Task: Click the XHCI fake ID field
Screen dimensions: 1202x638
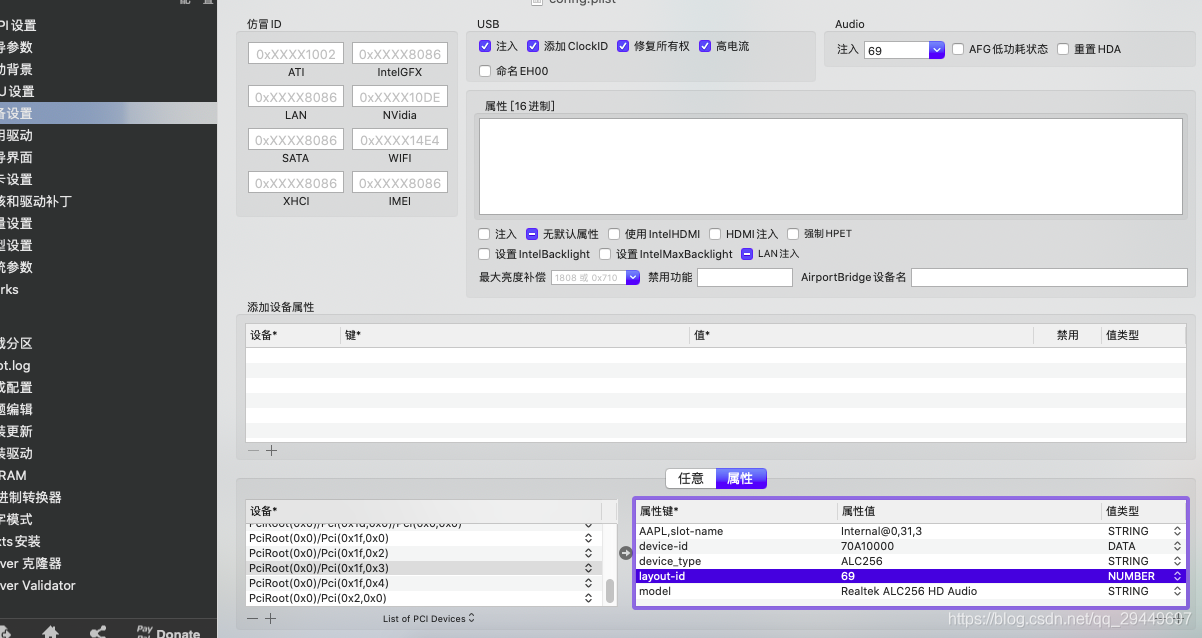Action: pos(296,183)
